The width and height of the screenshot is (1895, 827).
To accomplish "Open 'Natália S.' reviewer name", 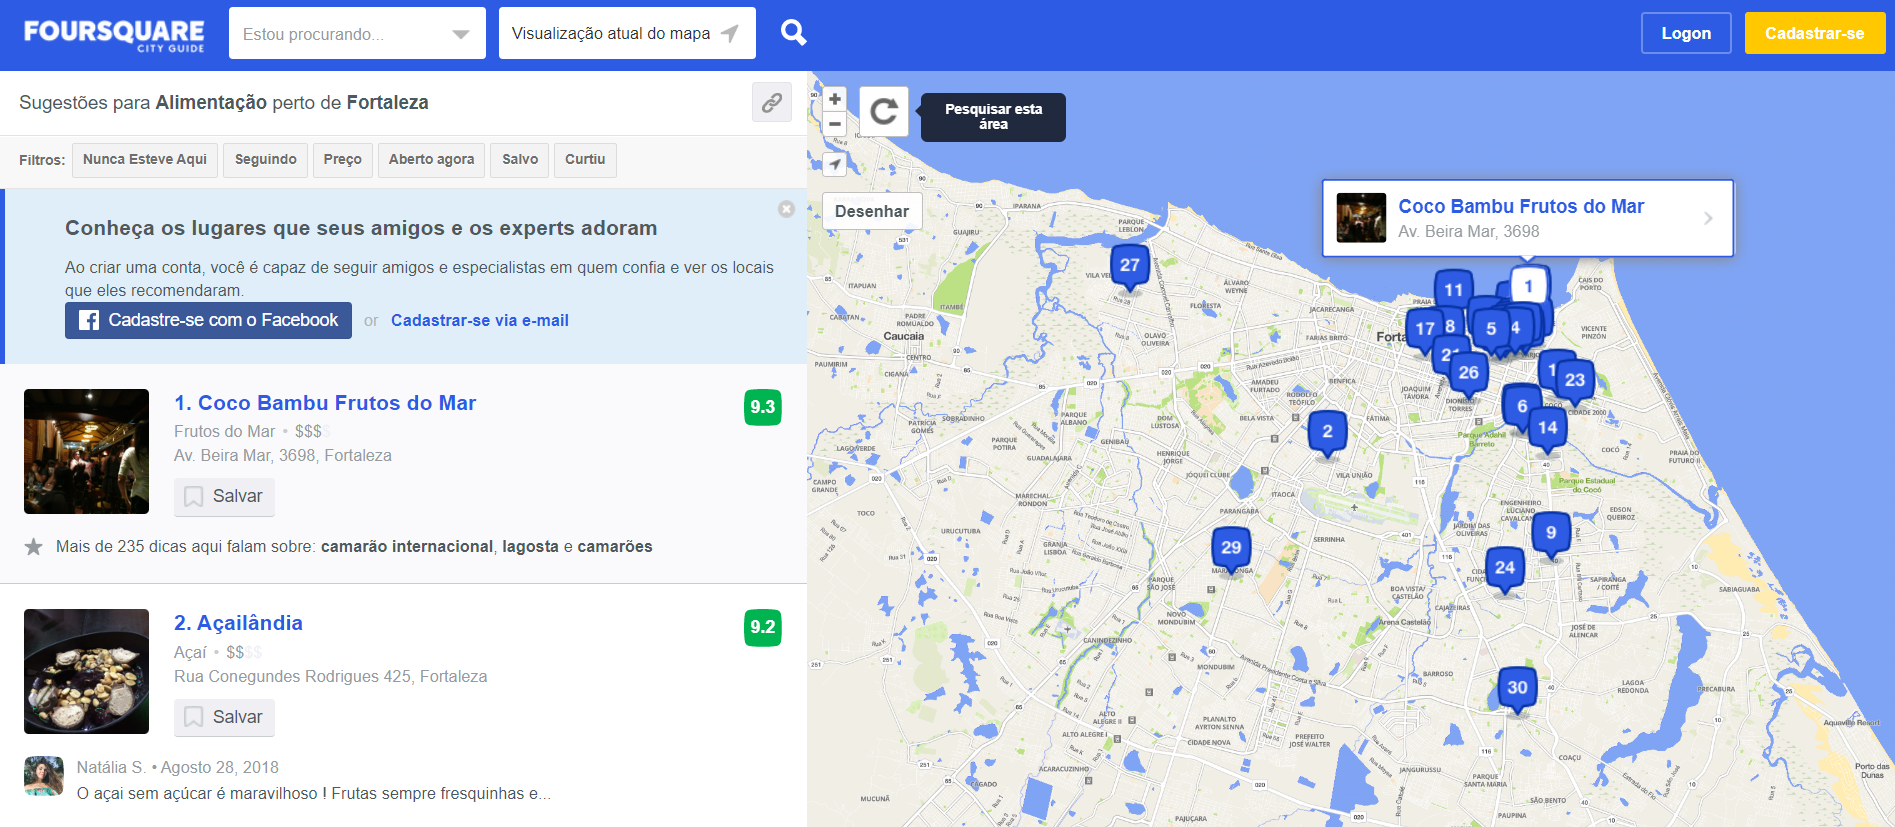I will [111, 768].
